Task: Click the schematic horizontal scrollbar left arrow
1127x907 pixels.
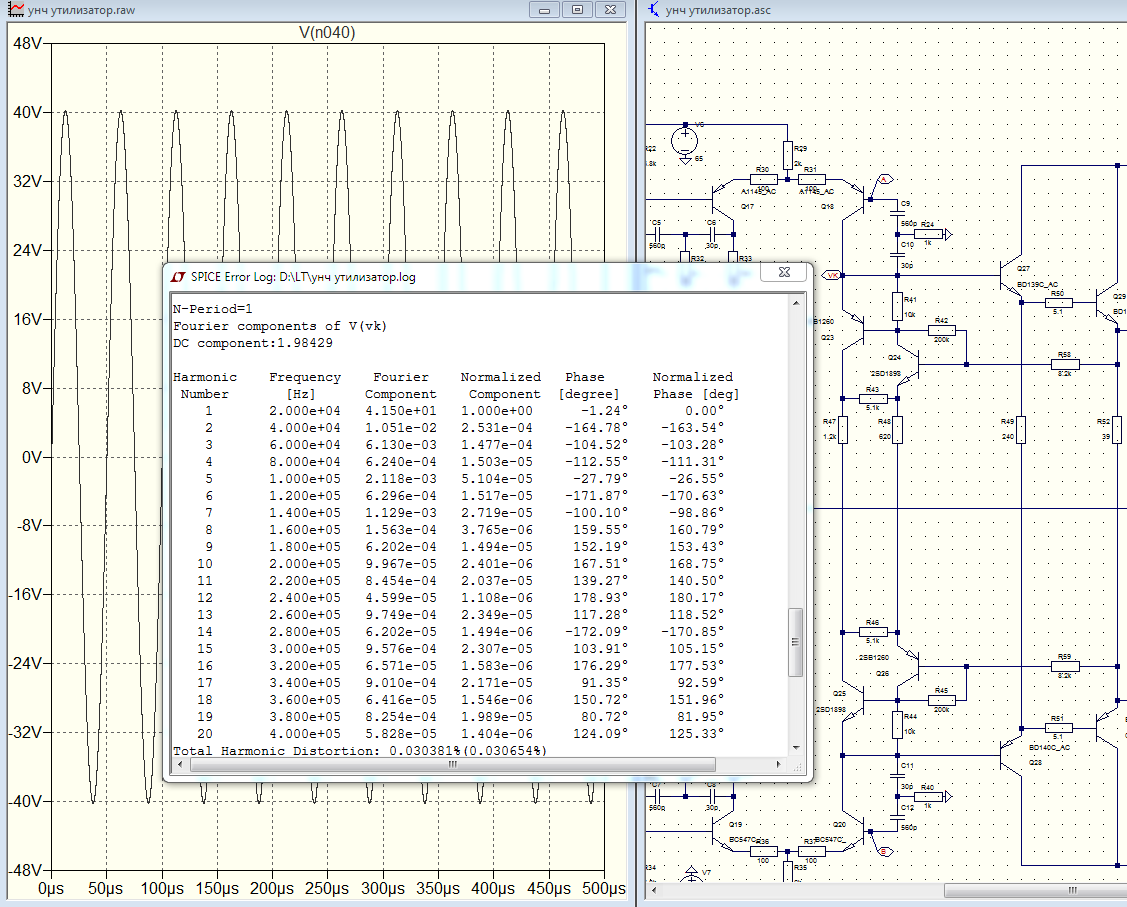Action: pos(654,890)
